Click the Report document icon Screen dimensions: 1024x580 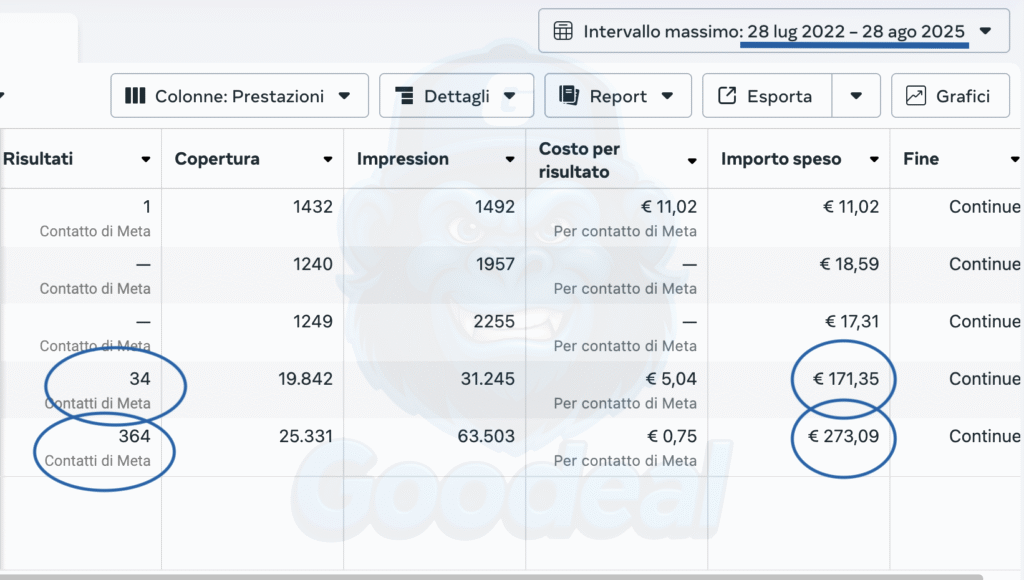click(569, 96)
